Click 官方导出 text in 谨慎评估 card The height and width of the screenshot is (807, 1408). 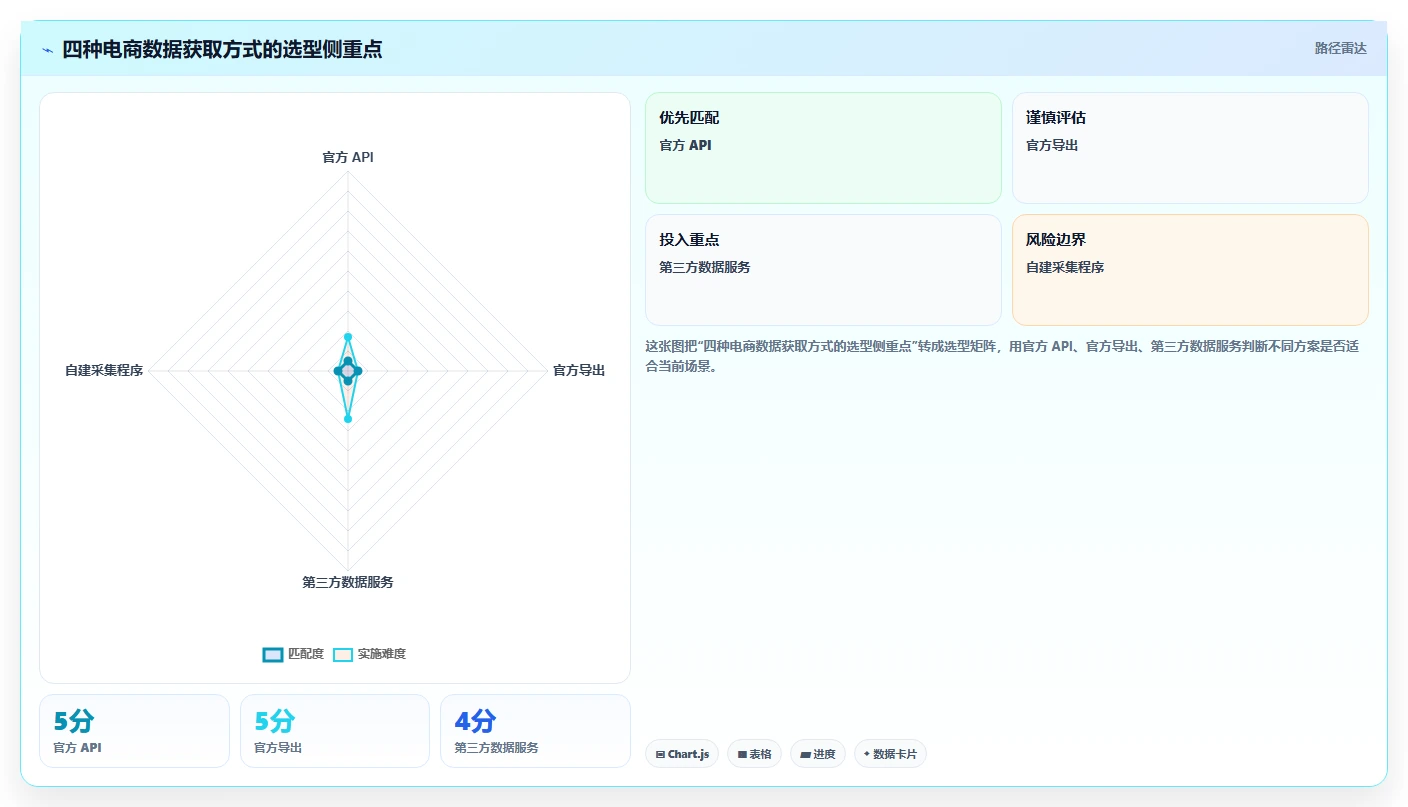[x=1052, y=145]
